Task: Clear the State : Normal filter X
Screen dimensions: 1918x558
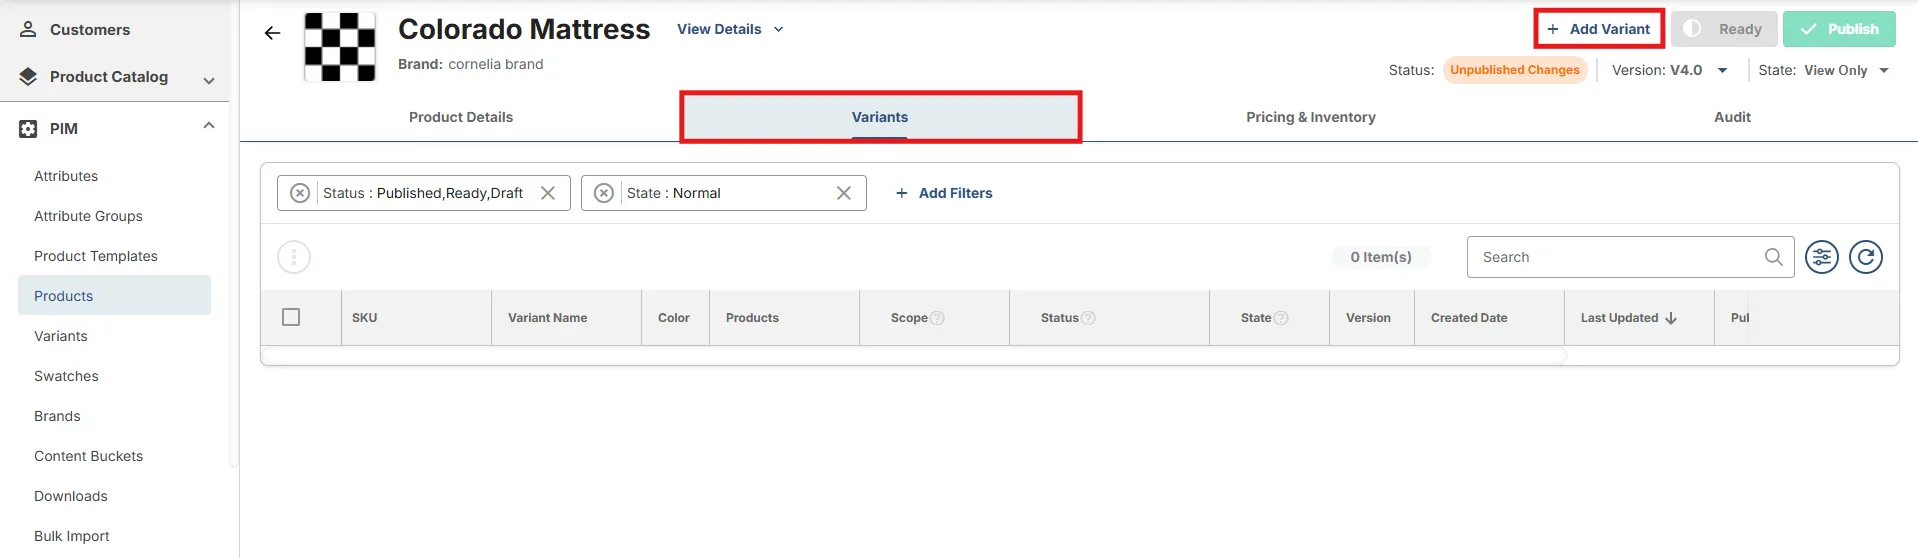Action: tap(844, 193)
